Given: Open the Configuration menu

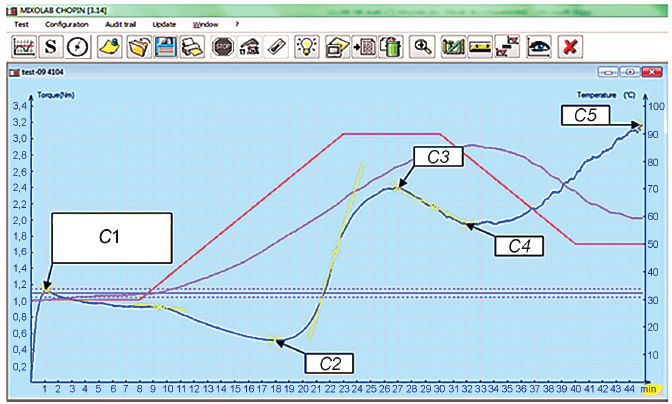Looking at the screenshot, I should coord(67,23).
